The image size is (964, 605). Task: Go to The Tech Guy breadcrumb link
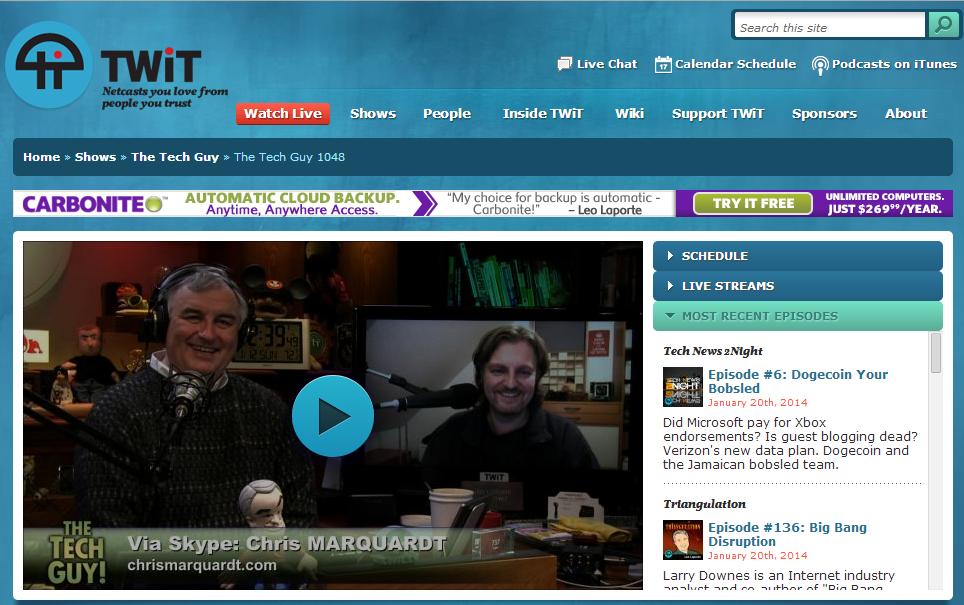coord(175,157)
